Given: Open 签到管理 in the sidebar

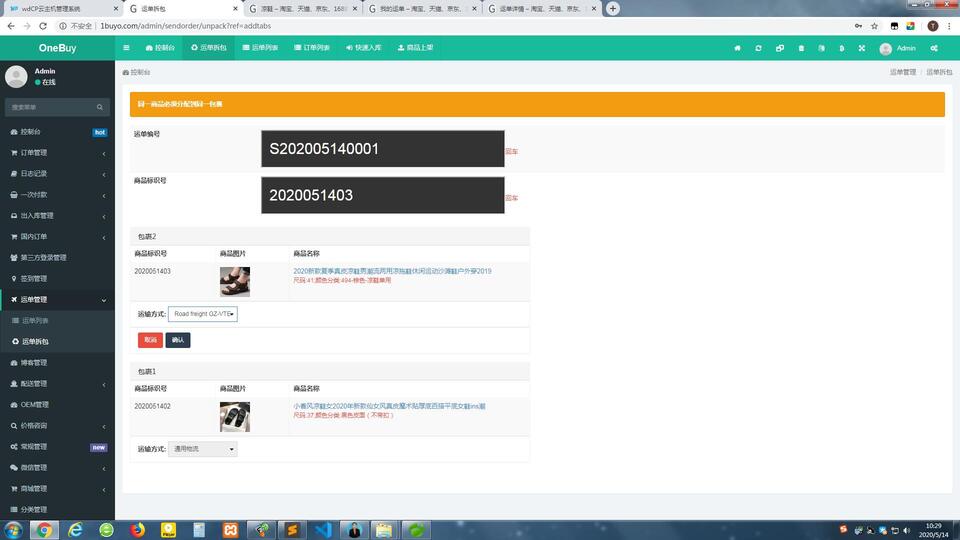Looking at the screenshot, I should (58, 279).
